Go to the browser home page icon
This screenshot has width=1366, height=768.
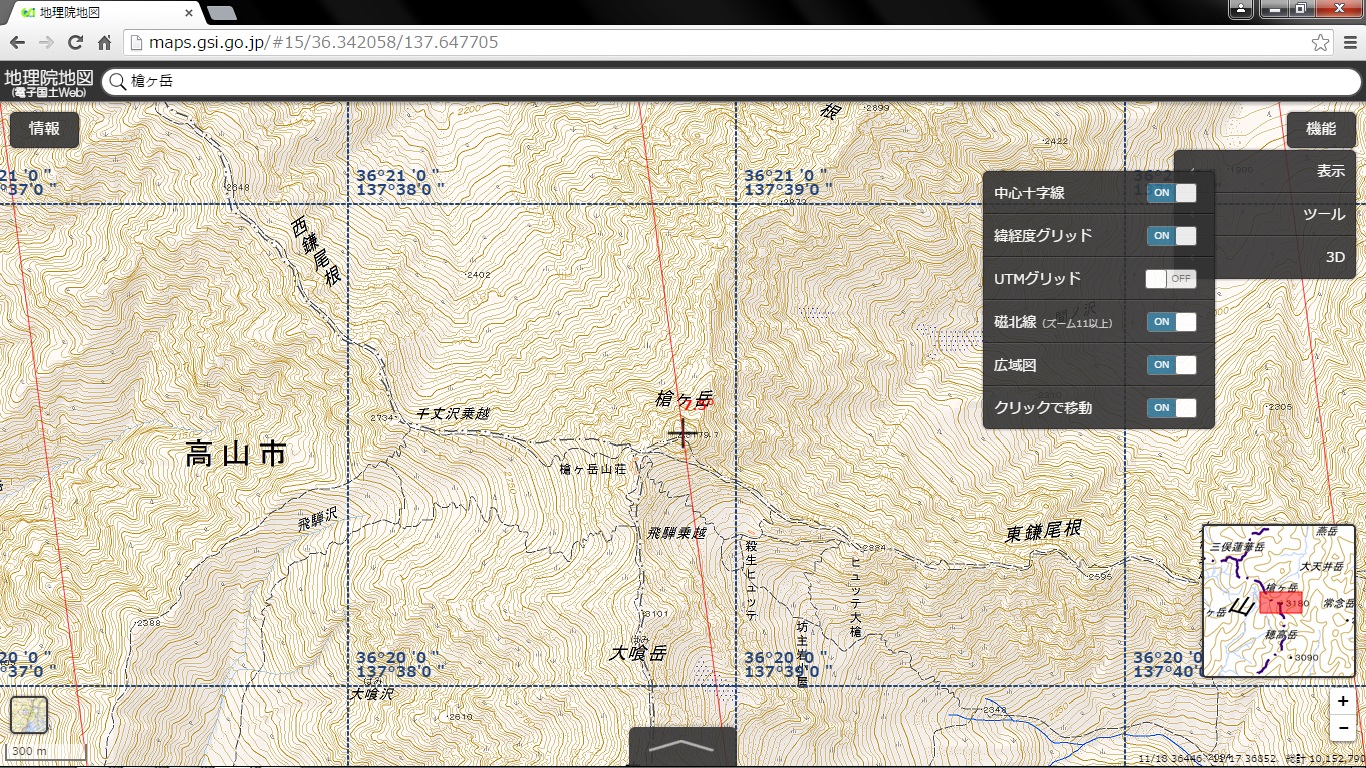click(104, 42)
